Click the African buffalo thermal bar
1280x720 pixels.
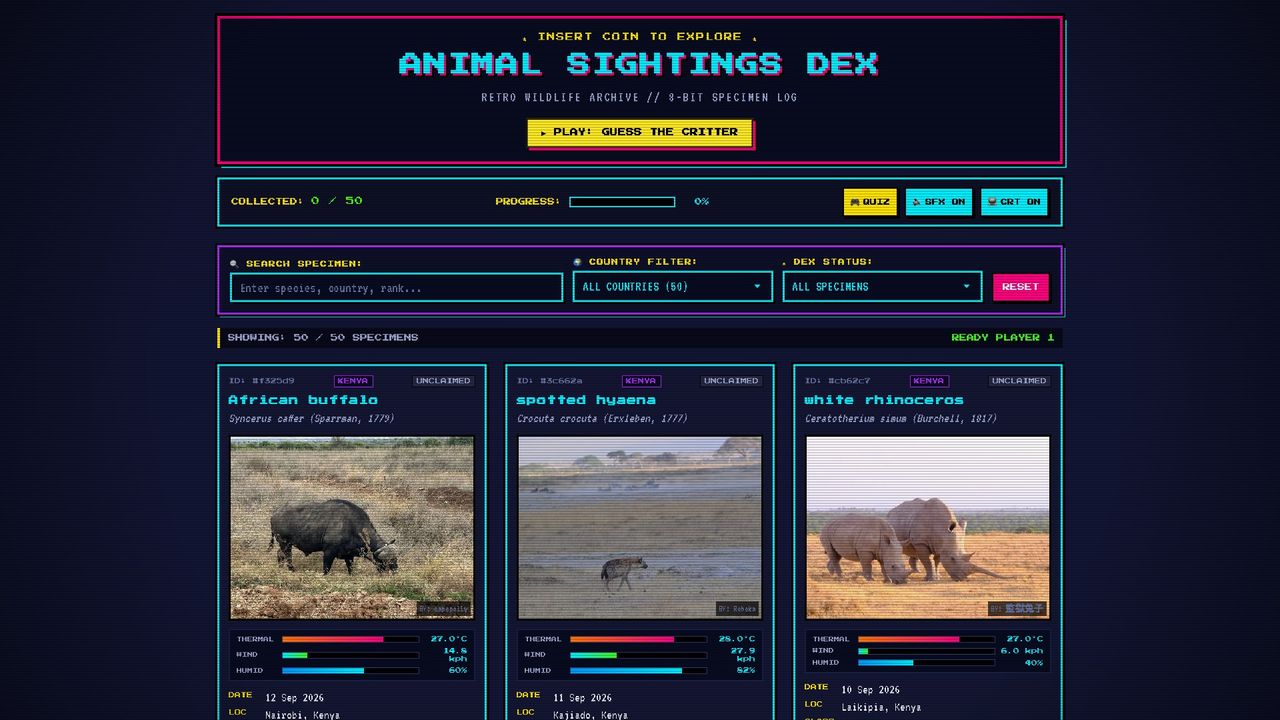350,639
